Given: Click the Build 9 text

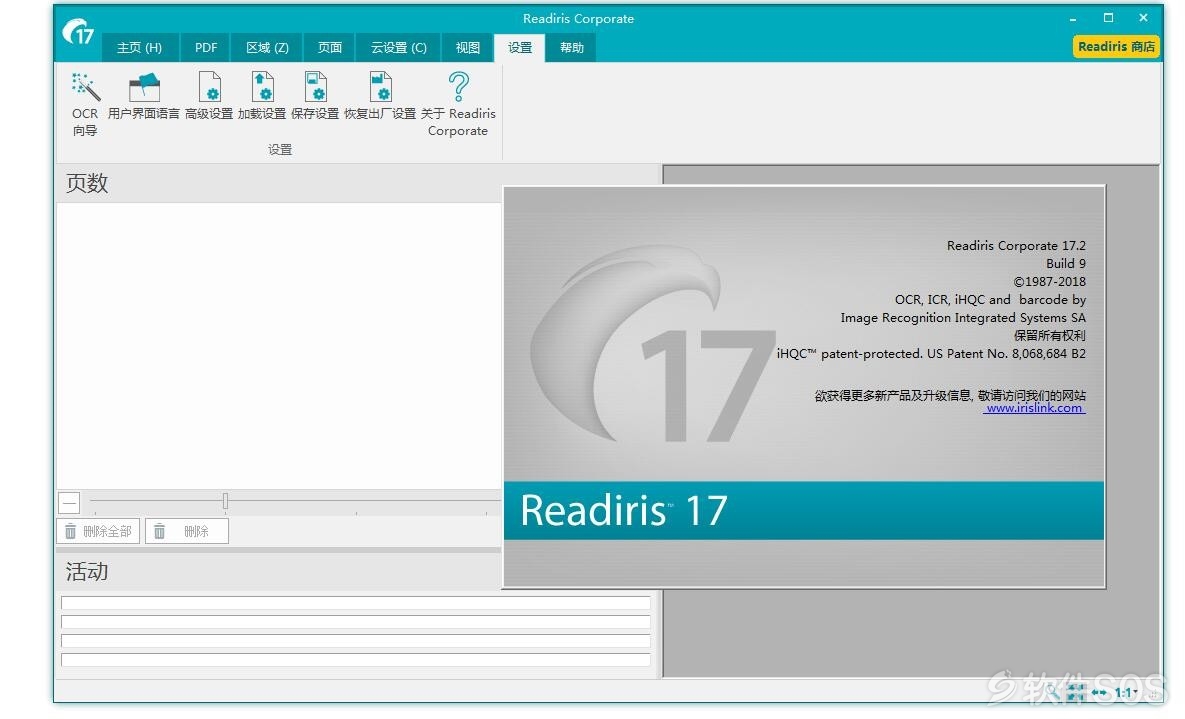Looking at the screenshot, I should (x=1066, y=264).
